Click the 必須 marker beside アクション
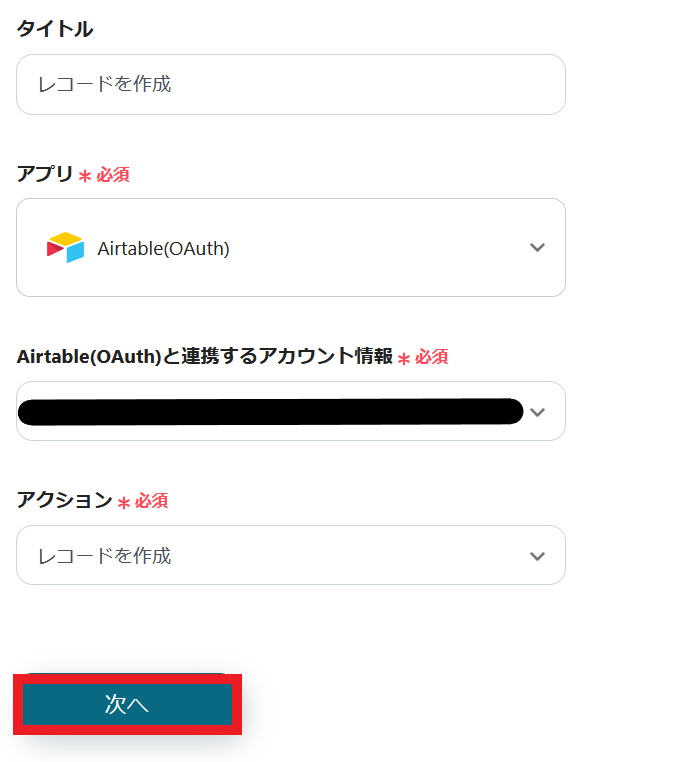Image resolution: width=700 pixels, height=762 pixels. (152, 501)
